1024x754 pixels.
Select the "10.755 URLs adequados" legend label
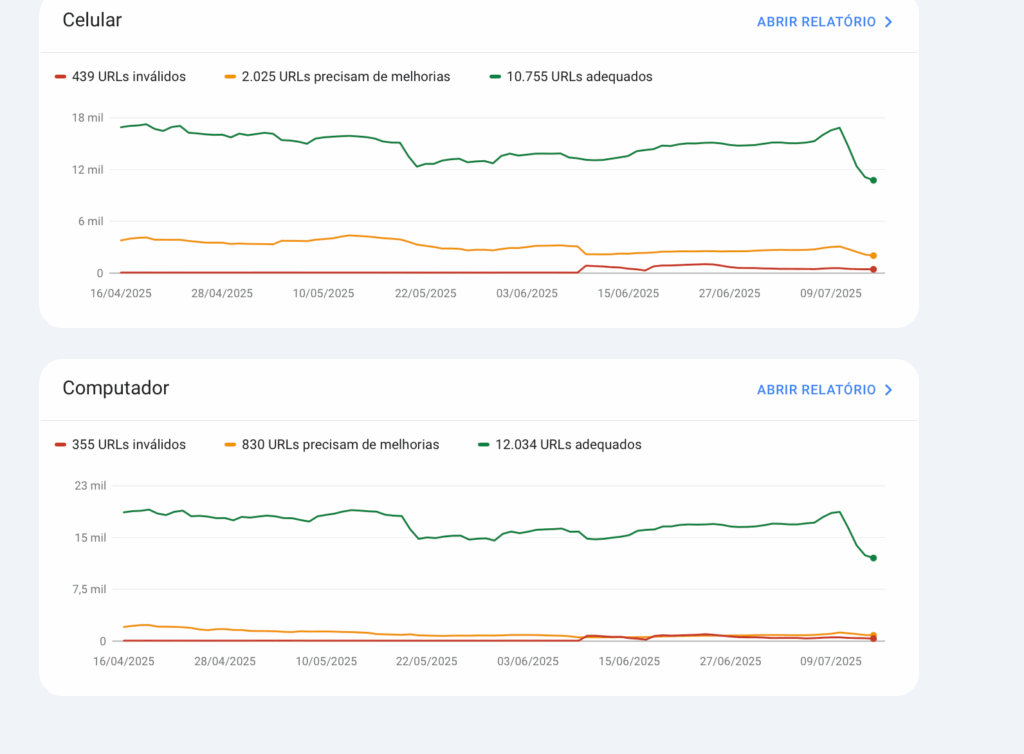click(579, 77)
